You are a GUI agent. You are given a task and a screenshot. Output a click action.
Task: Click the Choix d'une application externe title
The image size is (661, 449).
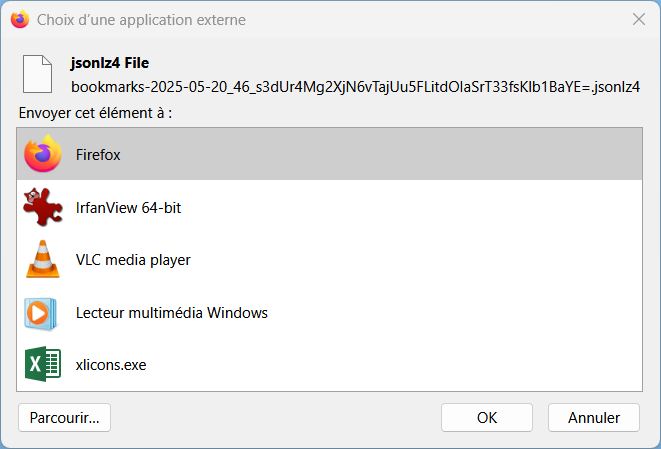pos(141,20)
